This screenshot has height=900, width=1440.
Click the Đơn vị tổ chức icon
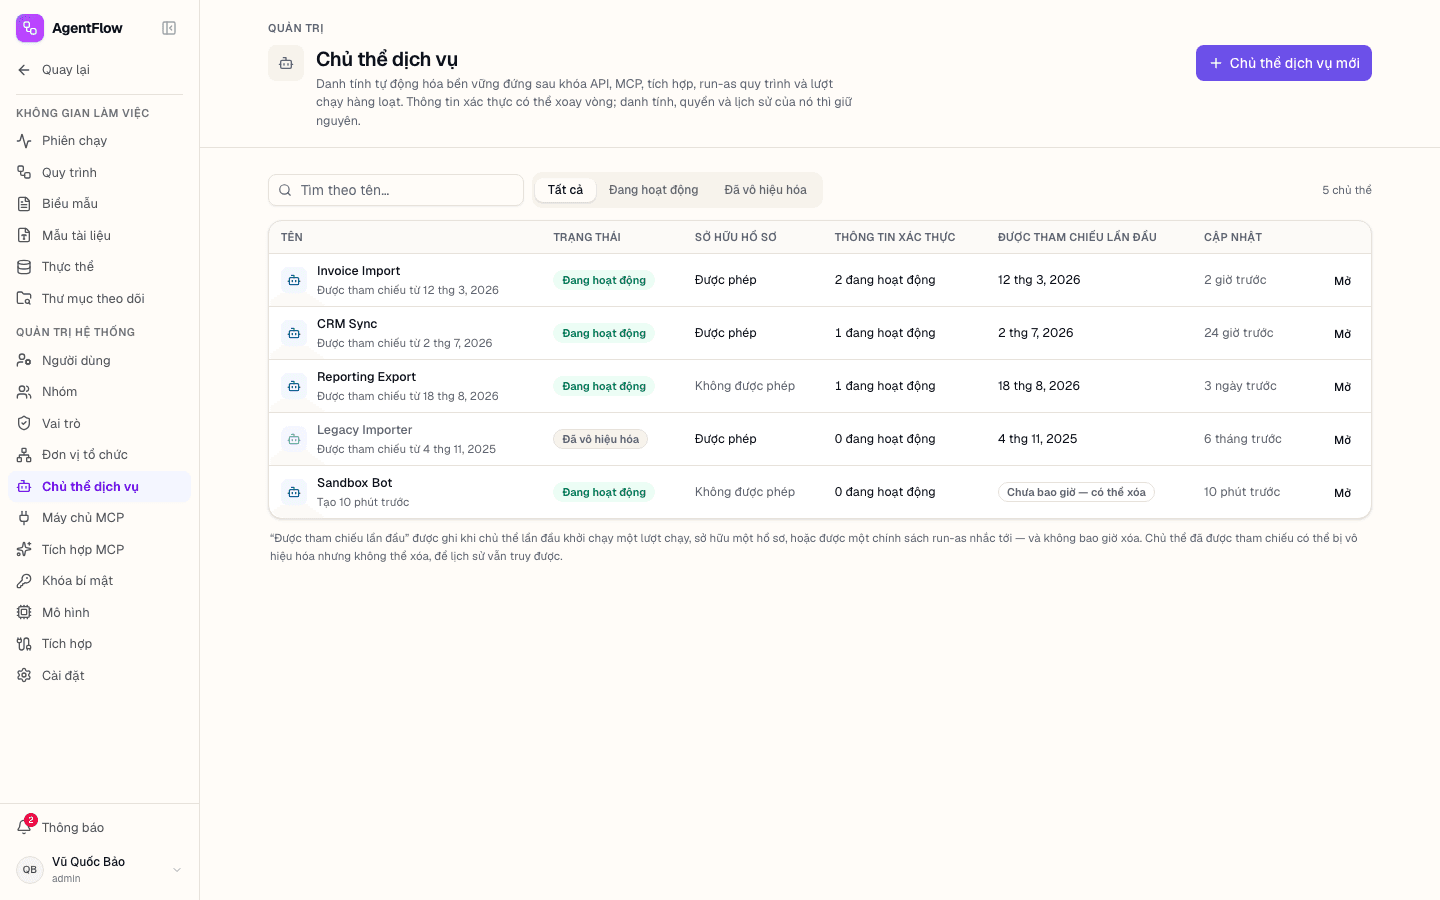coord(24,455)
